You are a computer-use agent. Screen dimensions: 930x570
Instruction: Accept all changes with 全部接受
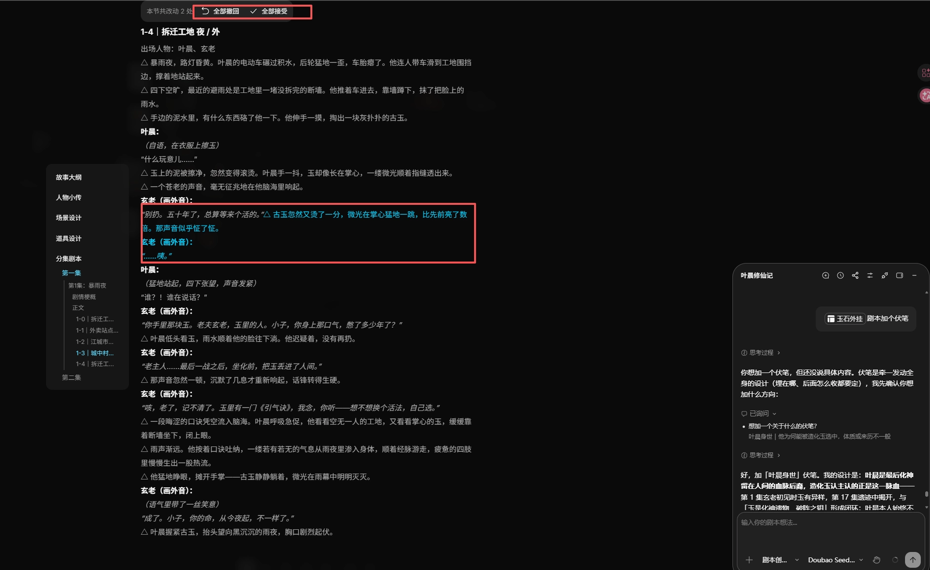(269, 11)
